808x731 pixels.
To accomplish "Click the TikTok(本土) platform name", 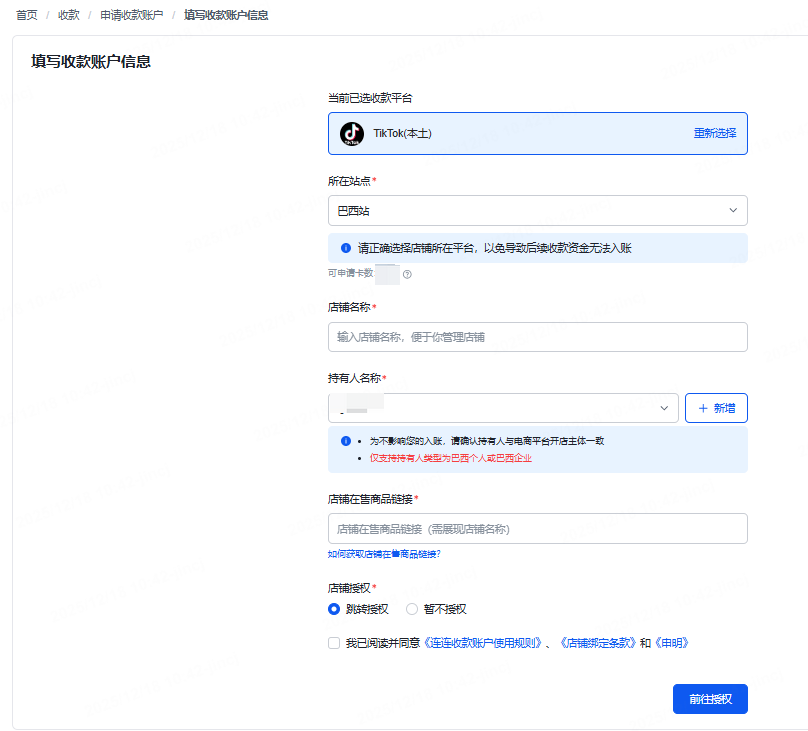I will [402, 133].
